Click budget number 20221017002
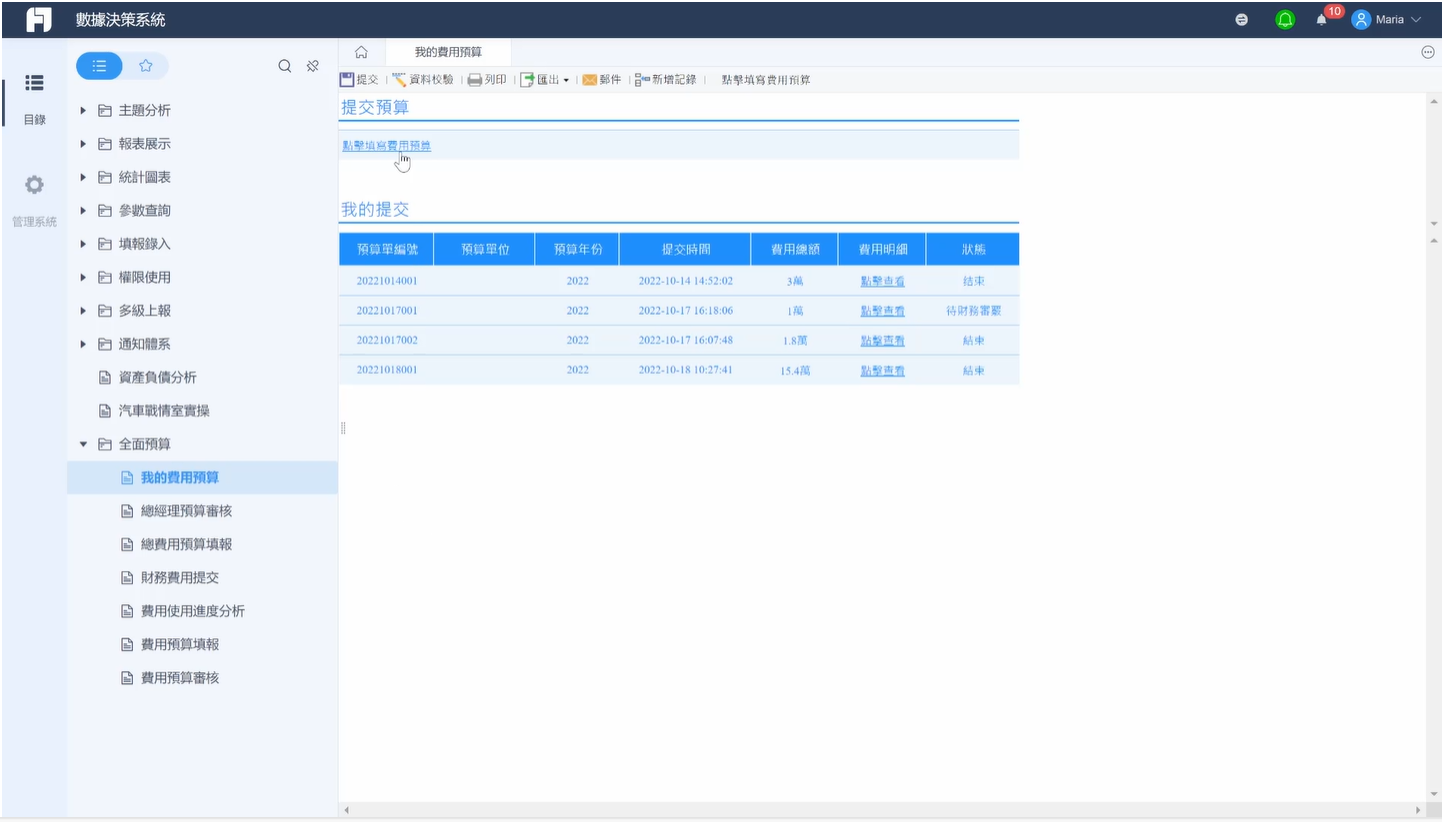 coord(387,340)
